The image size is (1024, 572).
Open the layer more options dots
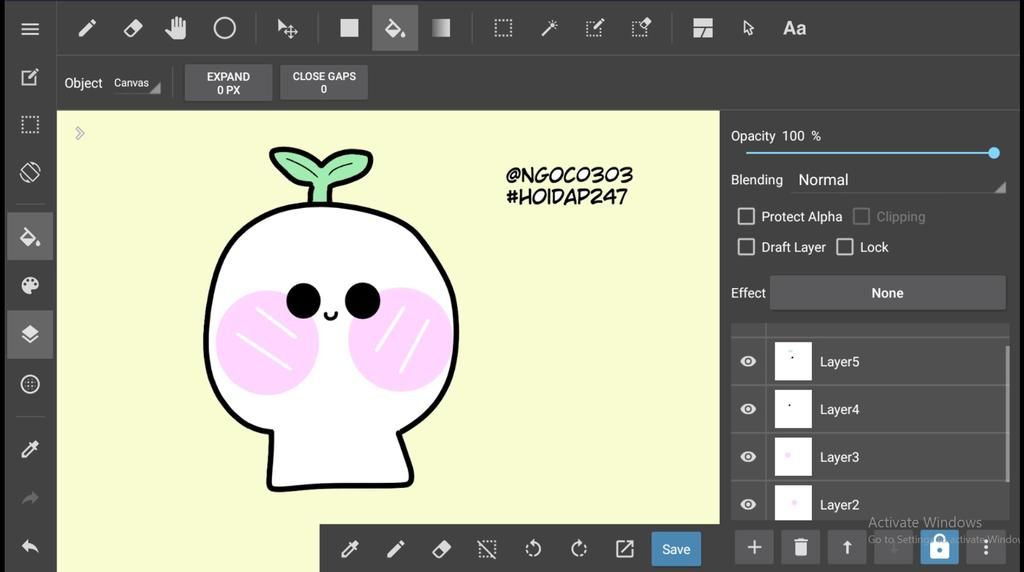point(986,547)
